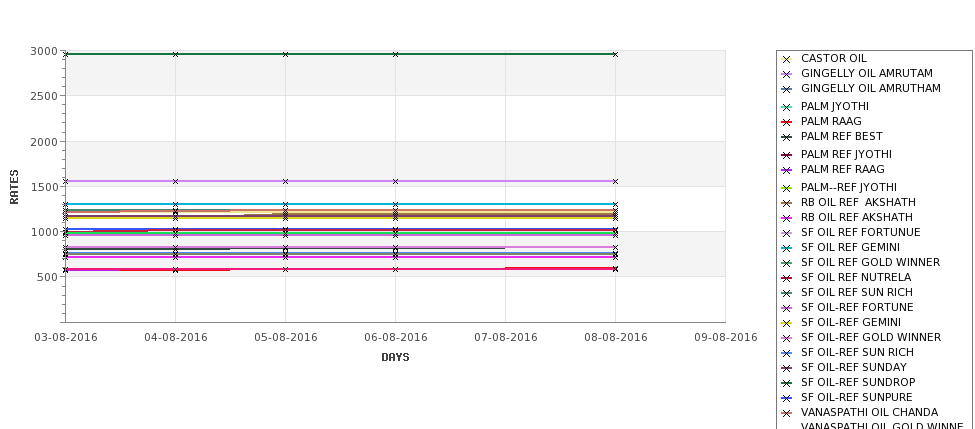Click the 1550 purple line point at 06-08-2016
The width and height of the screenshot is (975, 429).
coord(395,182)
